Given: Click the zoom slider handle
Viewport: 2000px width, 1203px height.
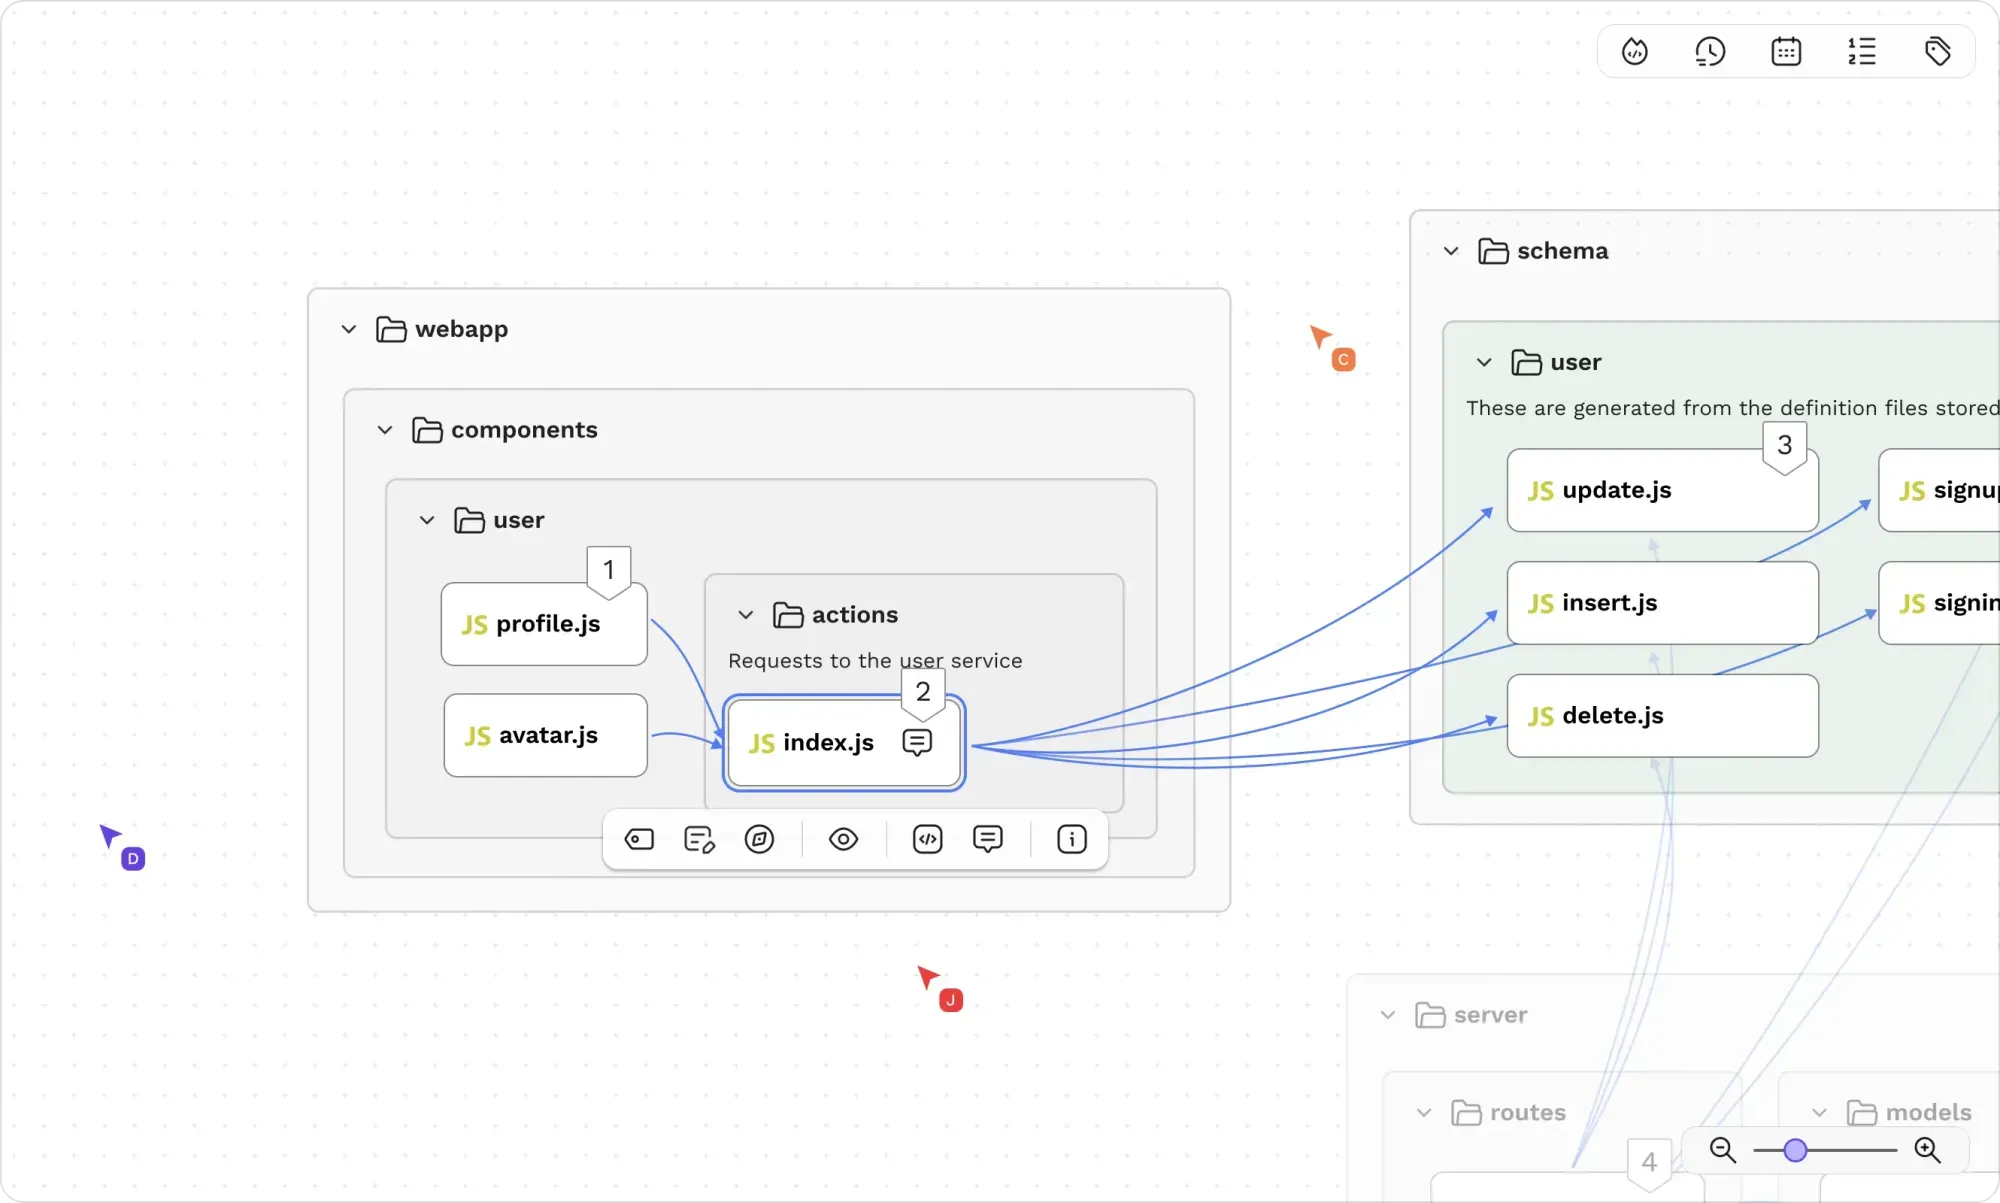Looking at the screenshot, I should (x=1795, y=1150).
